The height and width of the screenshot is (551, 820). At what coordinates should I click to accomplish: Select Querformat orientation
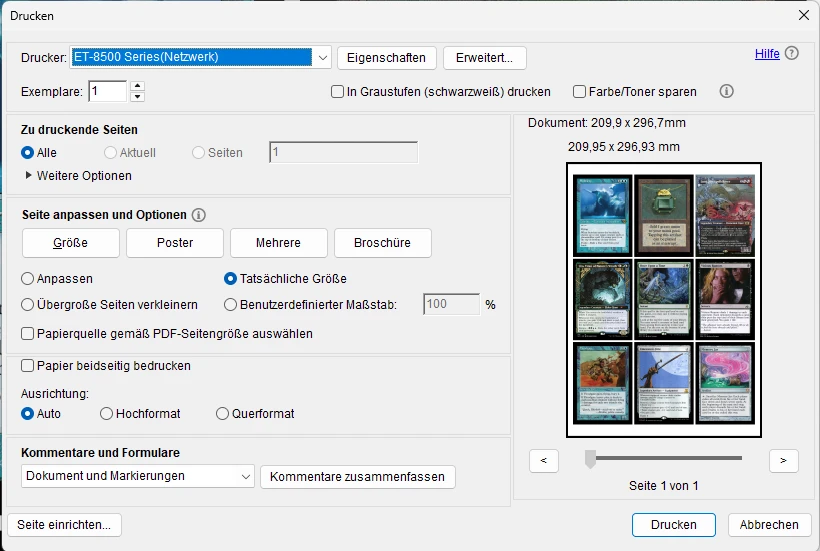222,414
